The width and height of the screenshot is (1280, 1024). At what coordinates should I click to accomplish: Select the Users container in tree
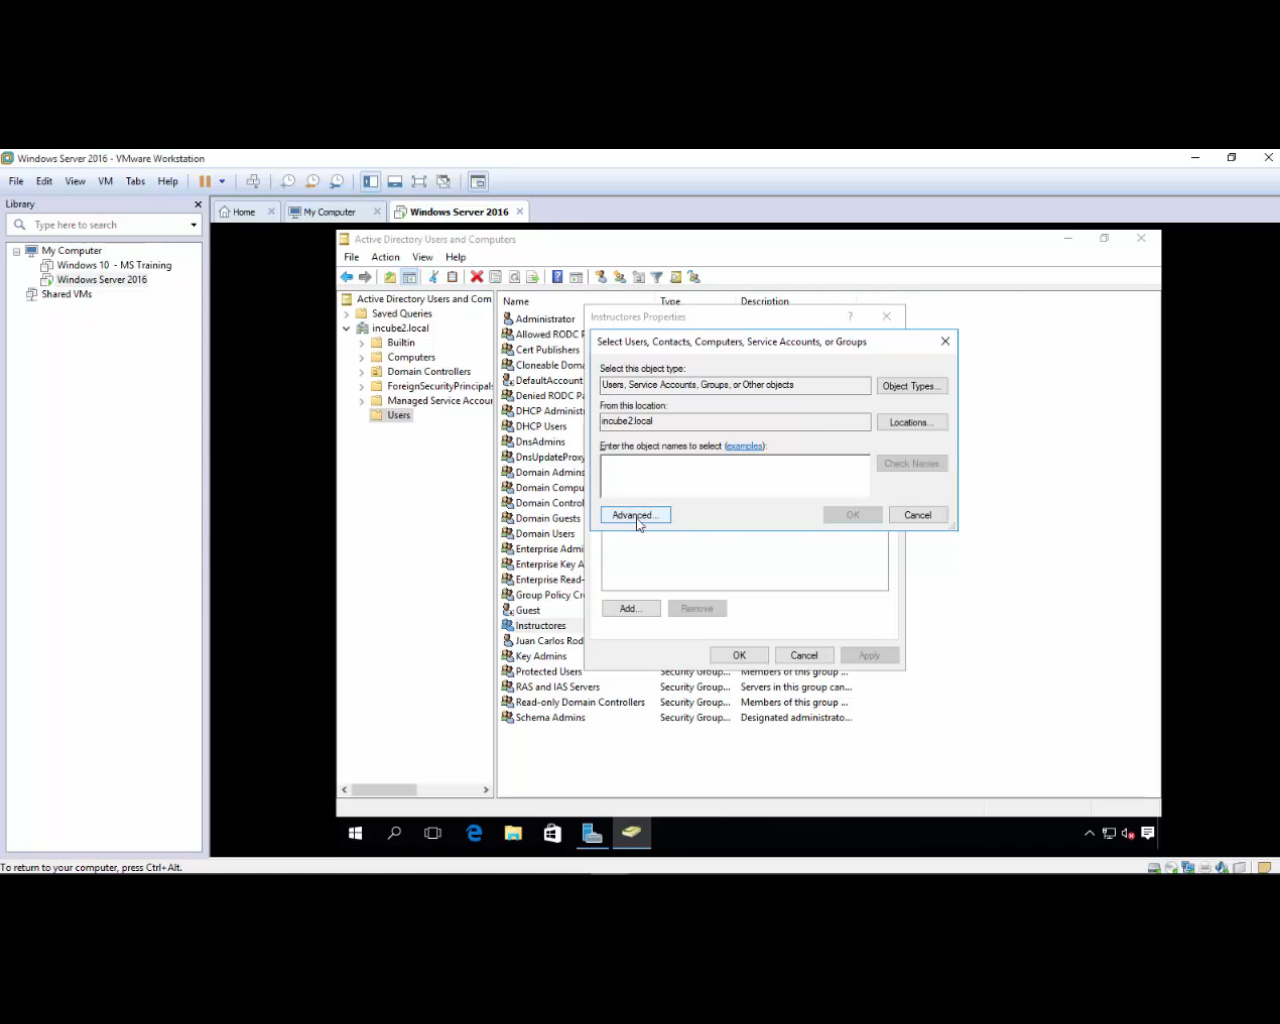(399, 415)
